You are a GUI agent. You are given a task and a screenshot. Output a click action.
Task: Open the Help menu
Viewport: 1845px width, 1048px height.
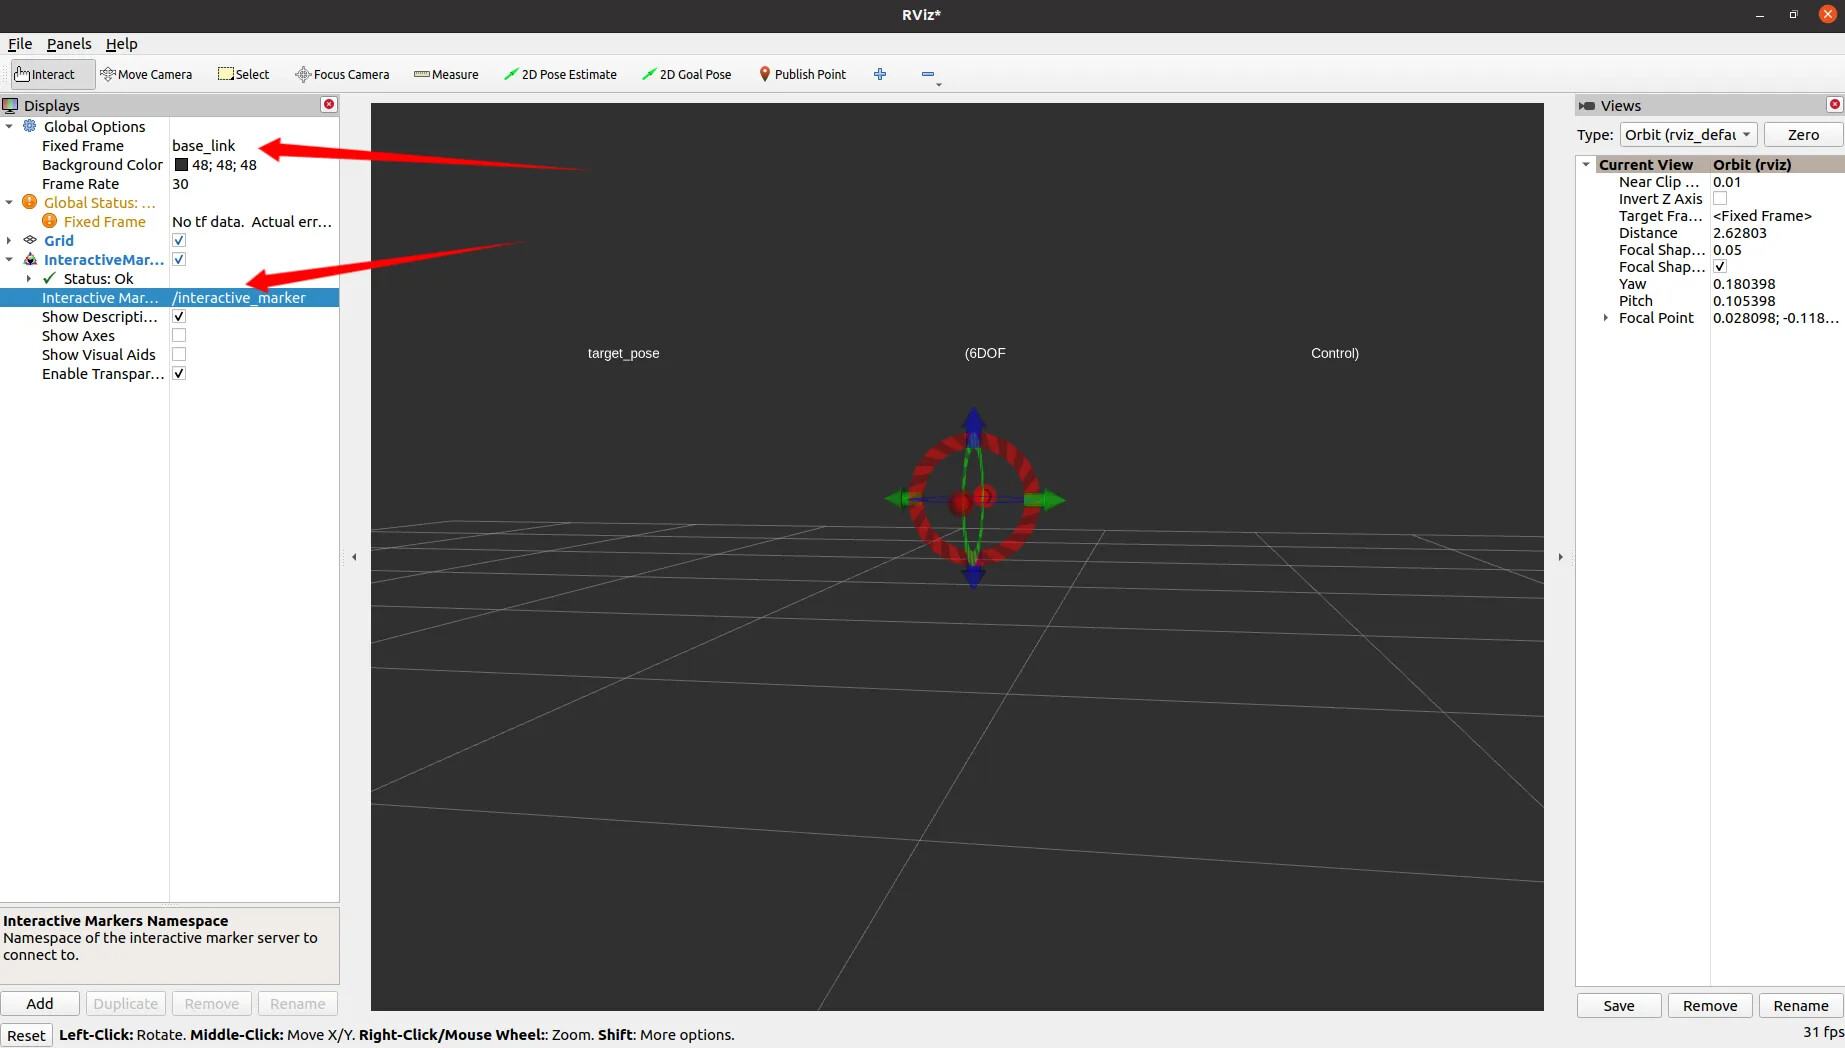pyautogui.click(x=121, y=44)
